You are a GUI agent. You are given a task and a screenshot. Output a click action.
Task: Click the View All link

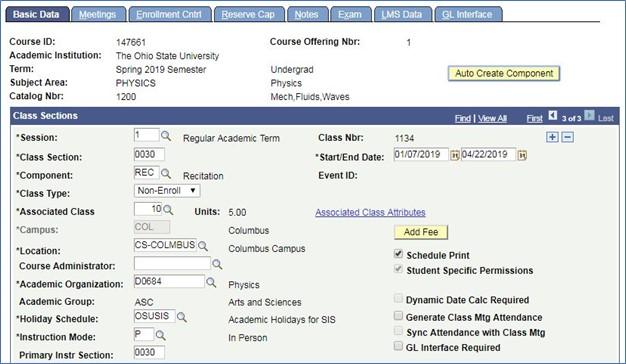pos(492,119)
